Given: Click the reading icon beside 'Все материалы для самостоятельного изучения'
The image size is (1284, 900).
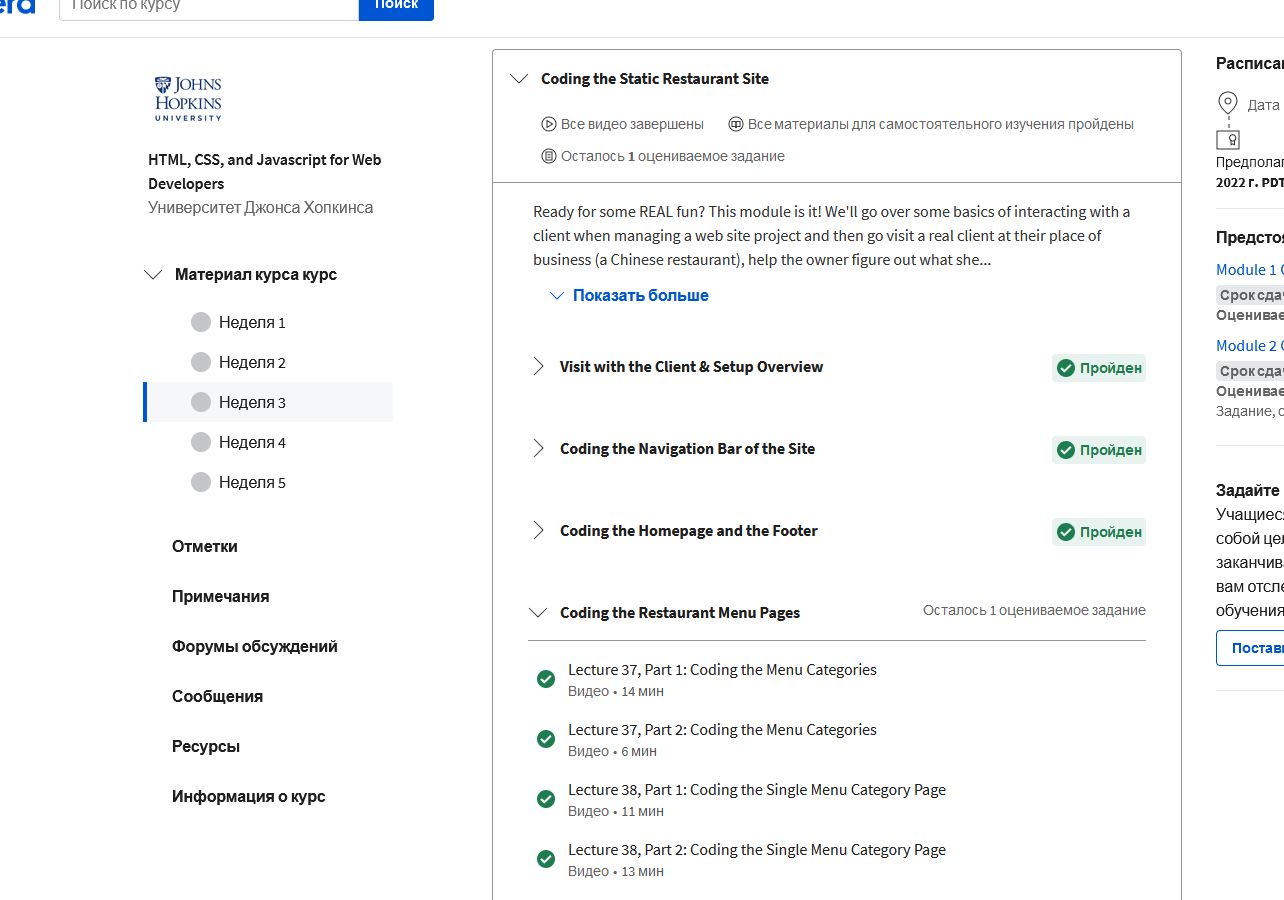Looking at the screenshot, I should pyautogui.click(x=736, y=125).
